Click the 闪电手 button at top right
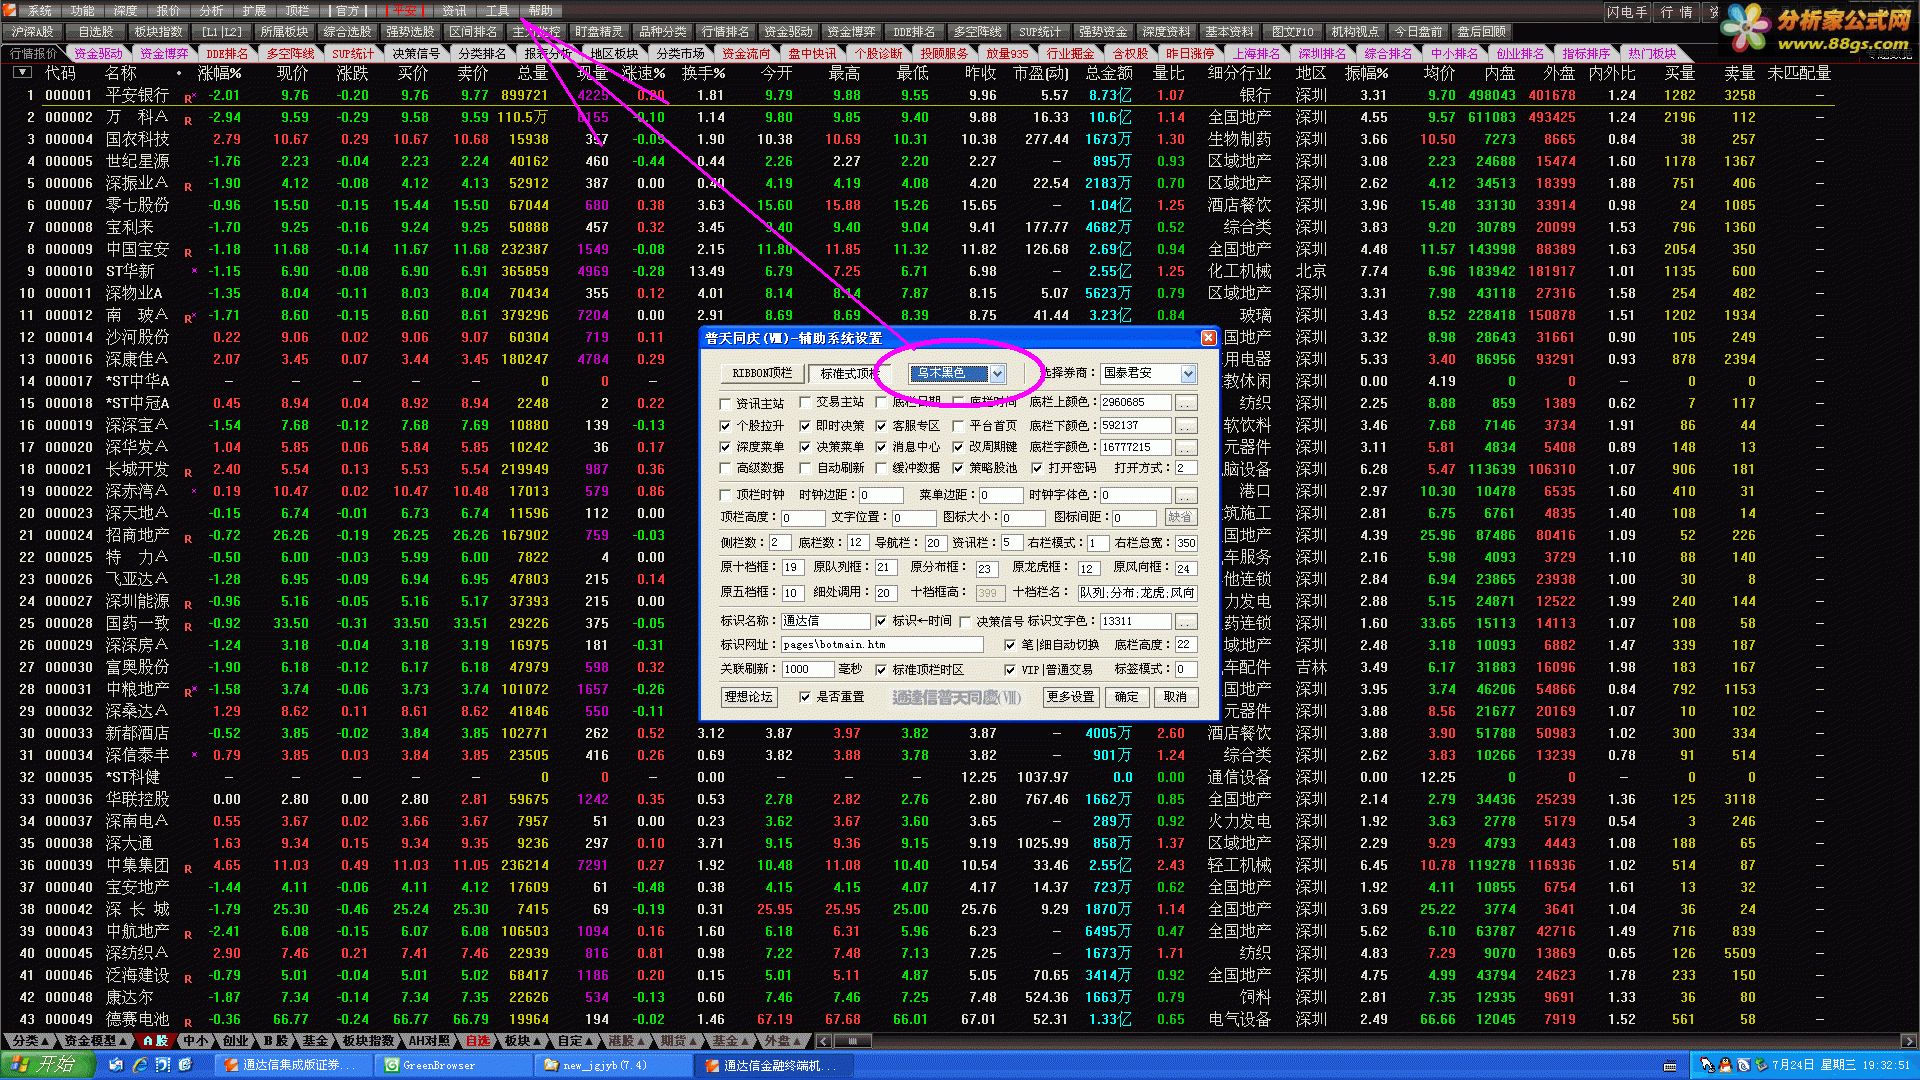This screenshot has width=1920, height=1080. point(1627,12)
